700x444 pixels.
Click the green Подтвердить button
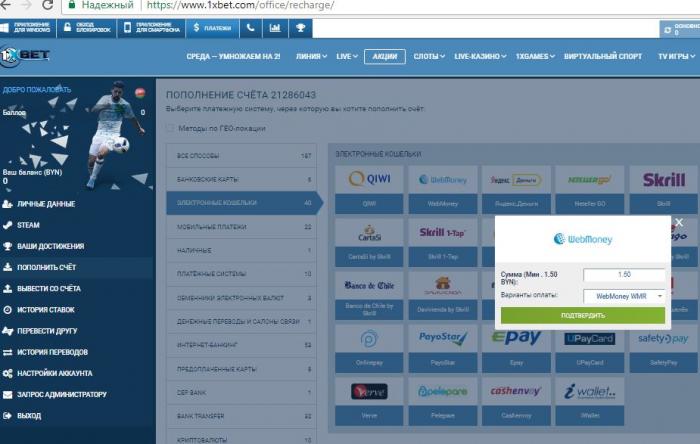pos(583,315)
